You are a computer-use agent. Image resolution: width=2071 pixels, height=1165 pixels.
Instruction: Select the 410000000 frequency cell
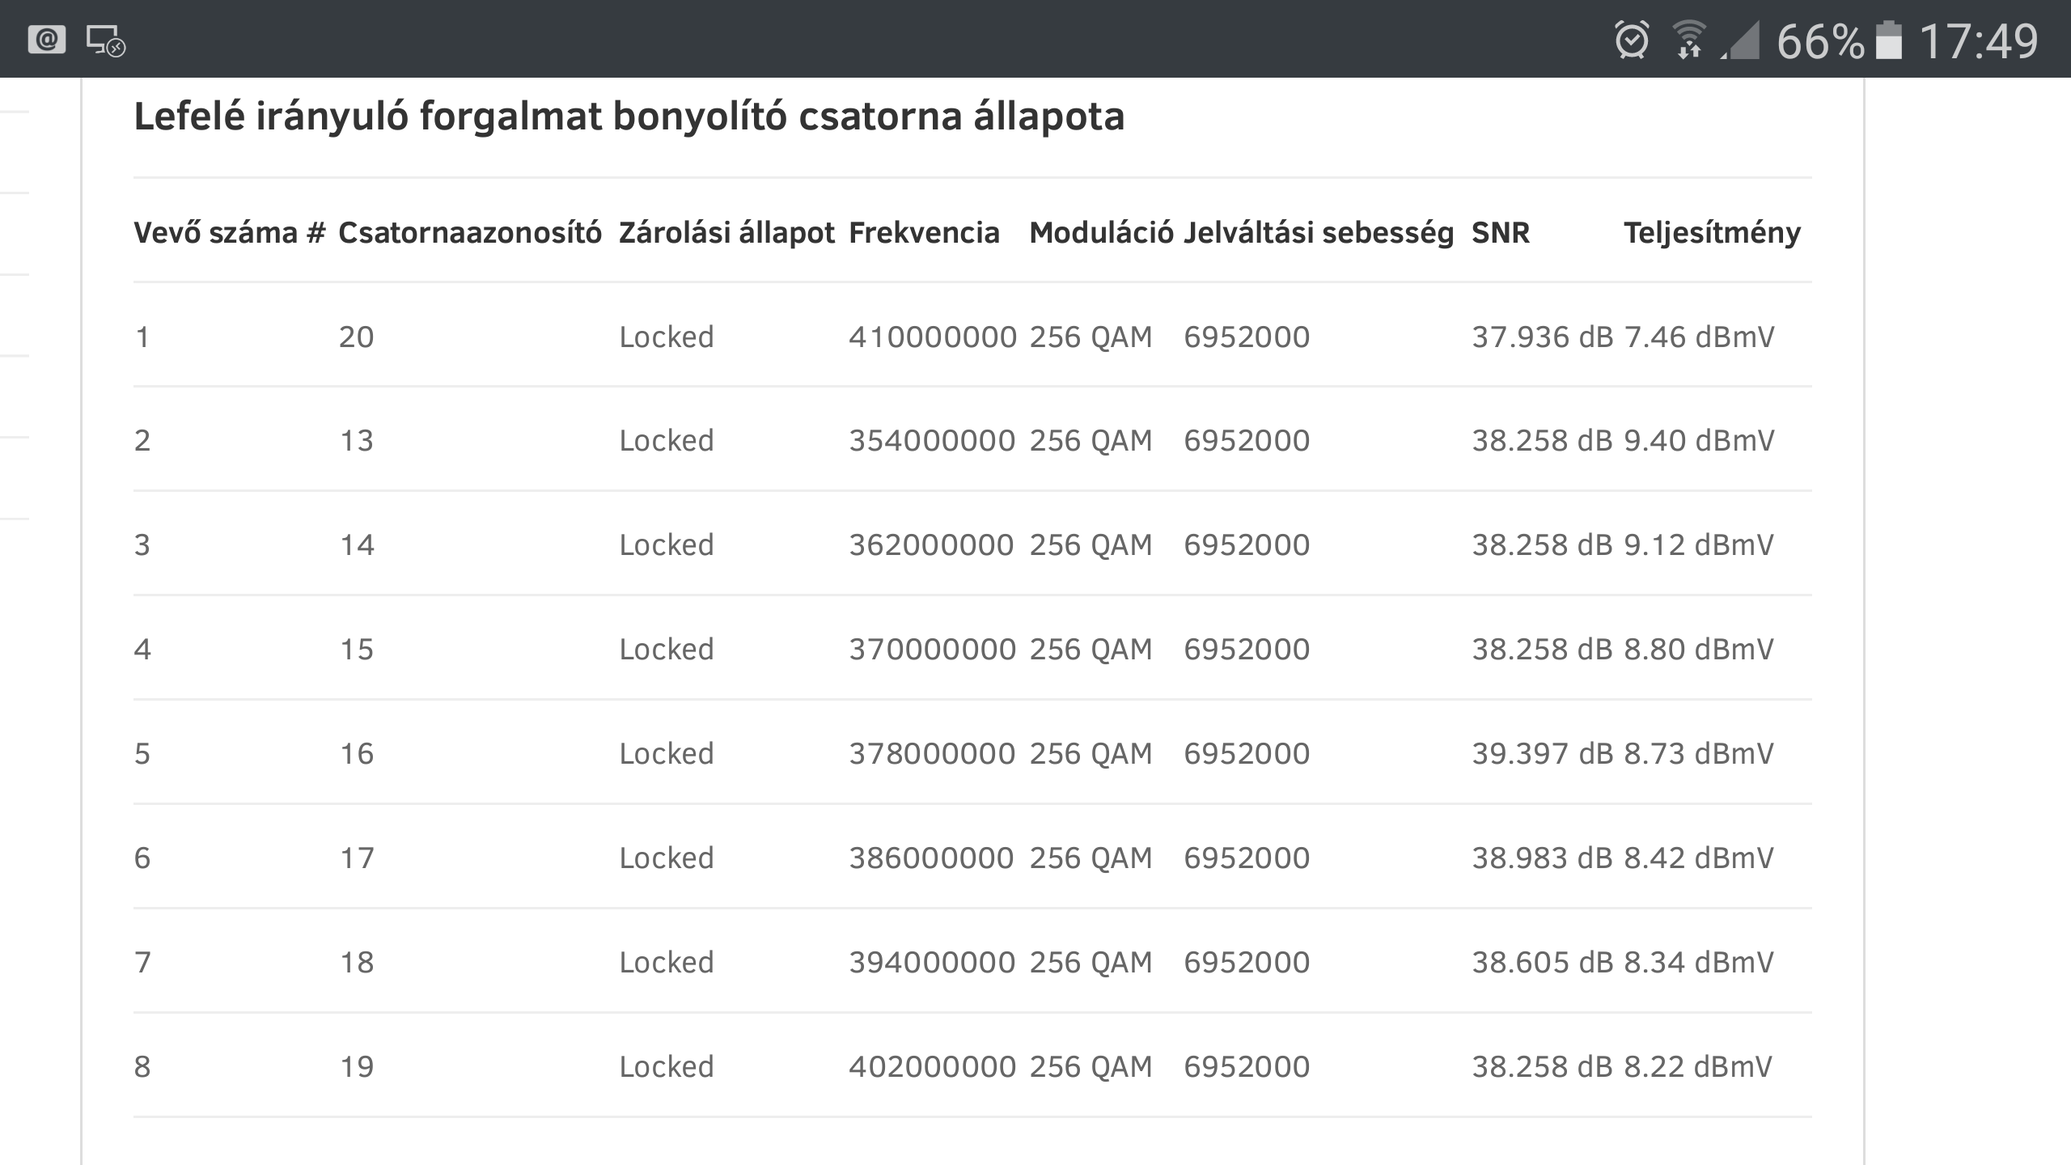pos(932,337)
